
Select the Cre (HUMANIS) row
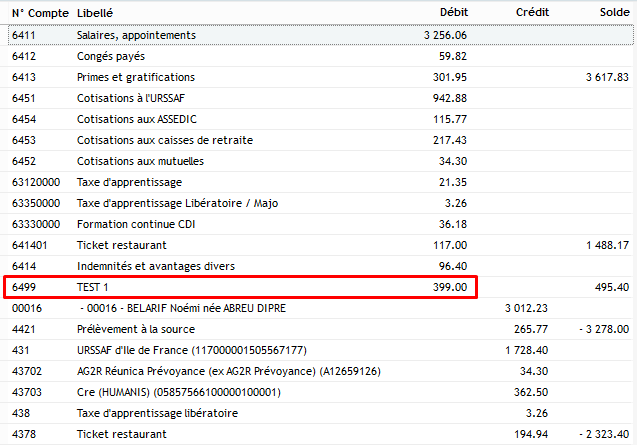point(178,392)
